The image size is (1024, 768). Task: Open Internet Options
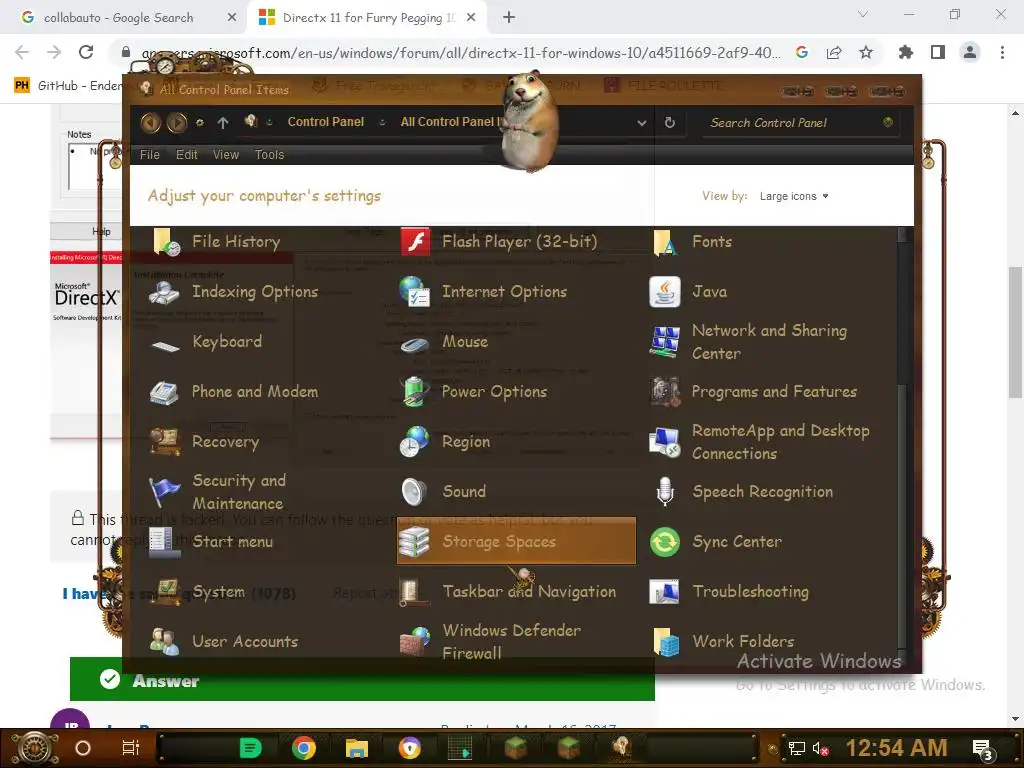483,292
